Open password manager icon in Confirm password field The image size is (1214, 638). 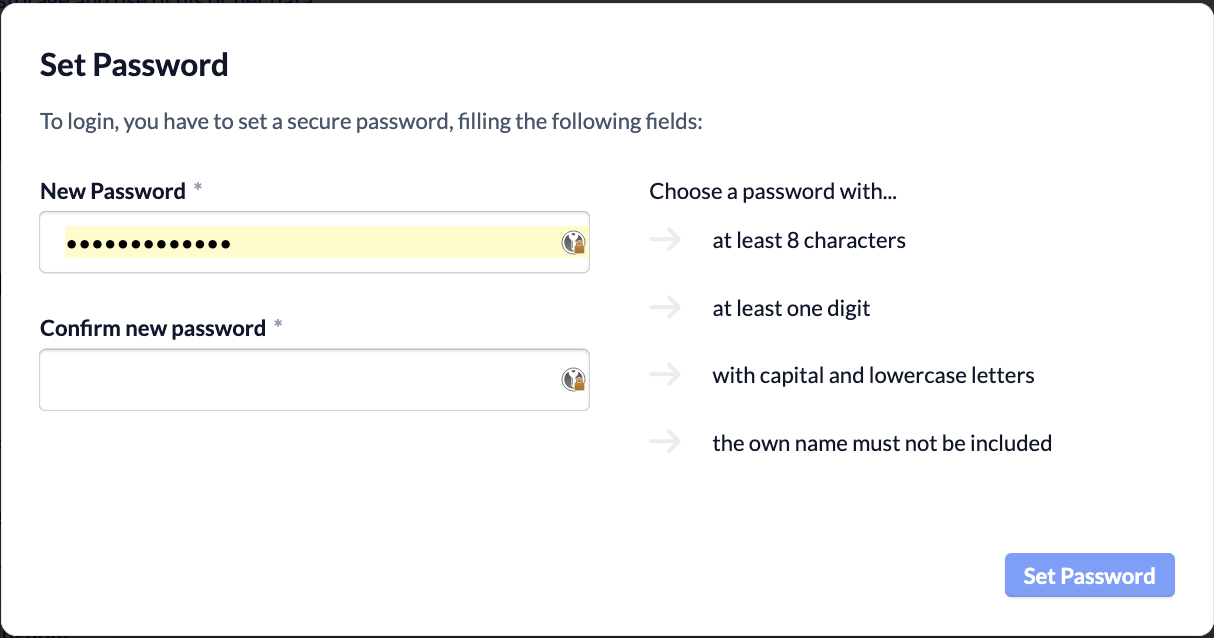click(x=574, y=379)
